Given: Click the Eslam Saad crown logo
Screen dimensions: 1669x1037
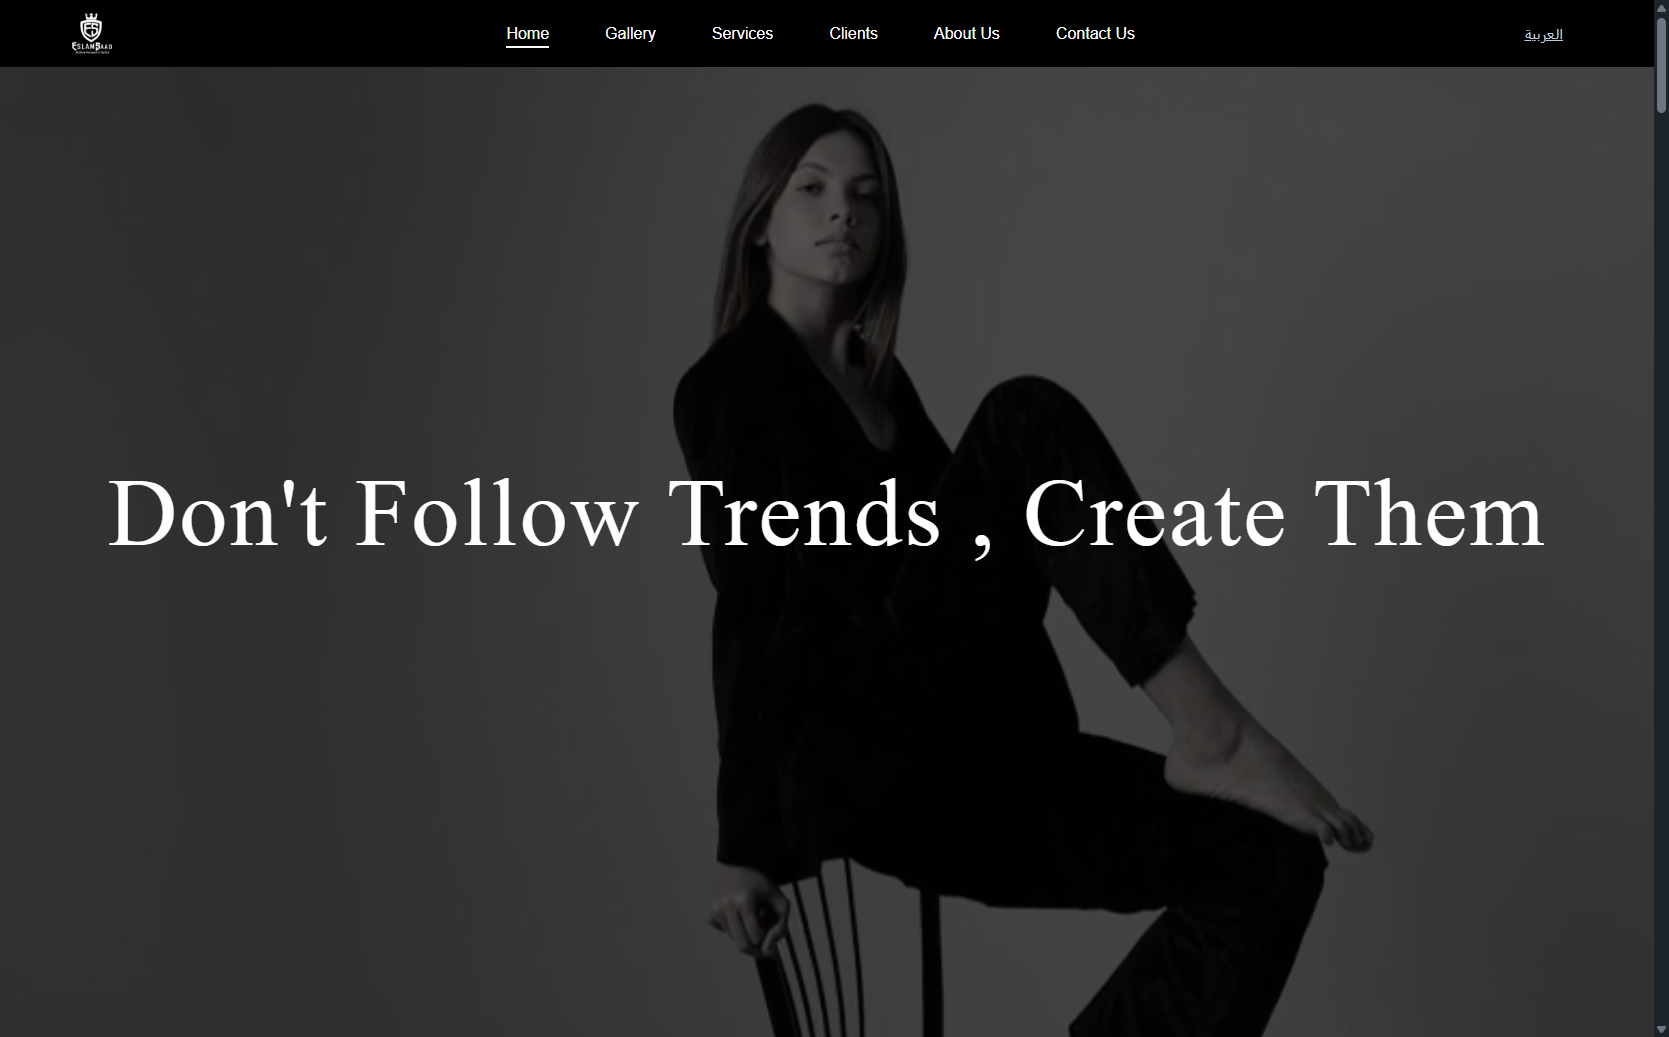Looking at the screenshot, I should coord(92,34).
